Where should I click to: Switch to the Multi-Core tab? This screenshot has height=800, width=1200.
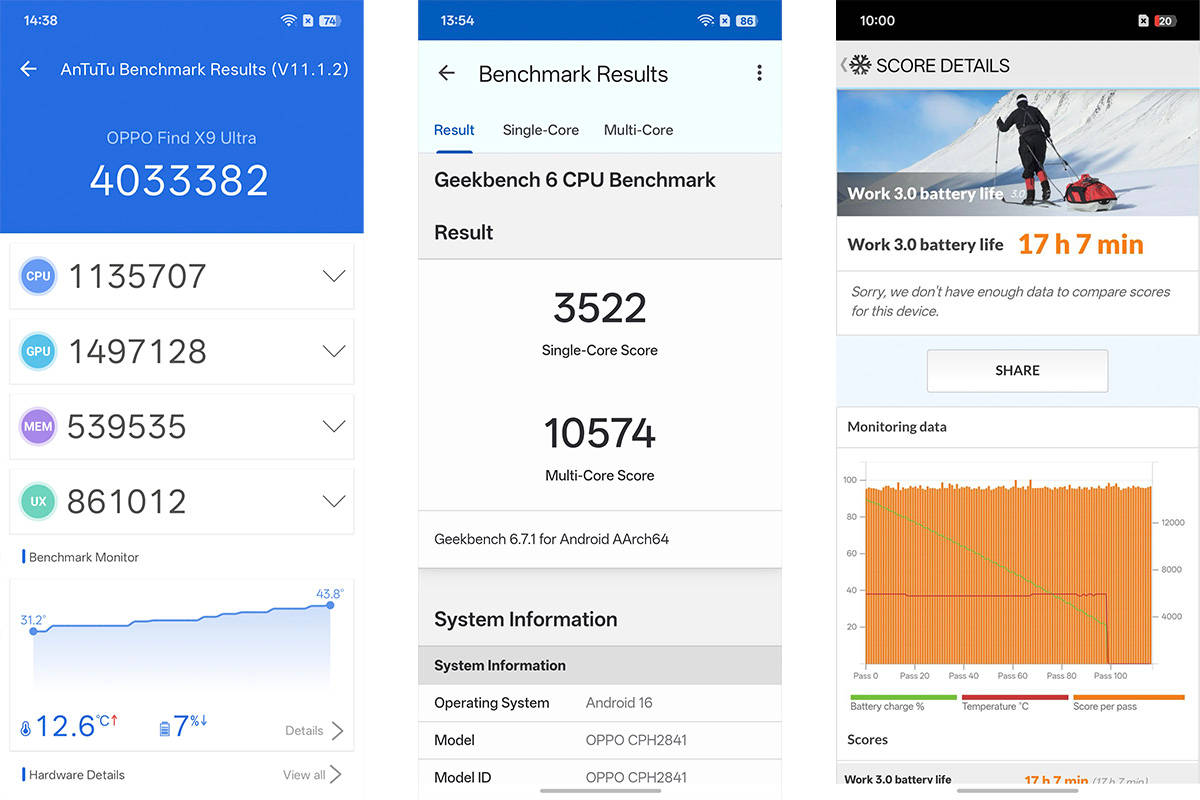(638, 130)
